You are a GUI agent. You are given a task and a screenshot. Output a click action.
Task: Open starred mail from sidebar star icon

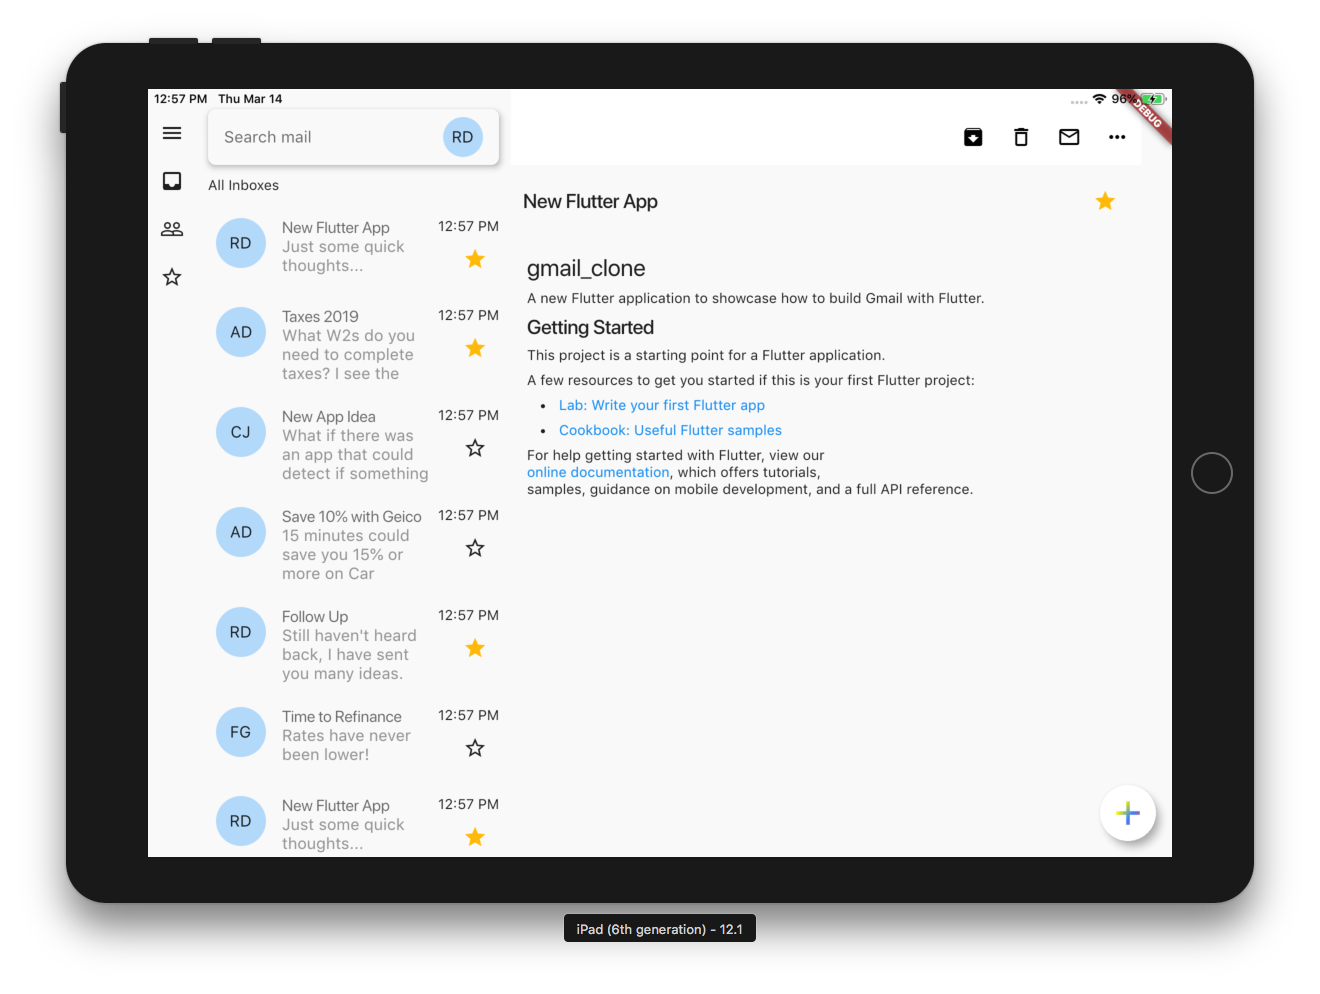[172, 277]
